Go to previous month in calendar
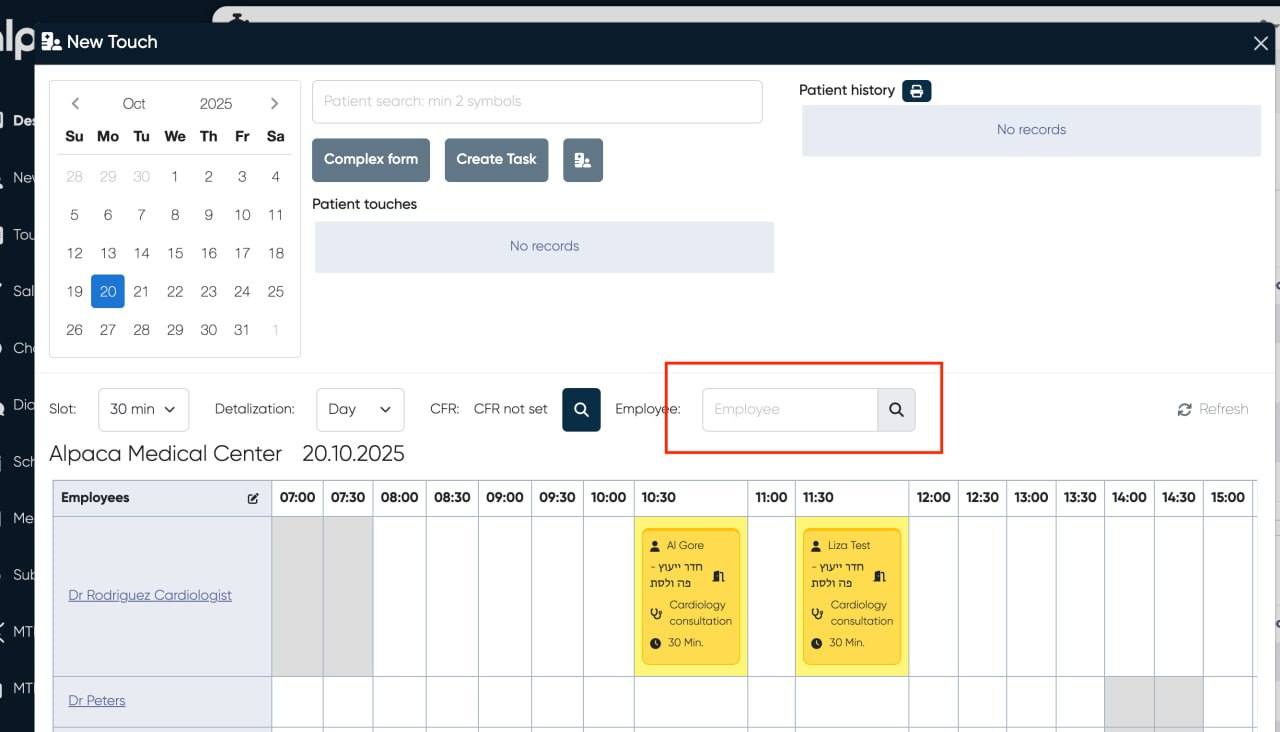 click(75, 104)
